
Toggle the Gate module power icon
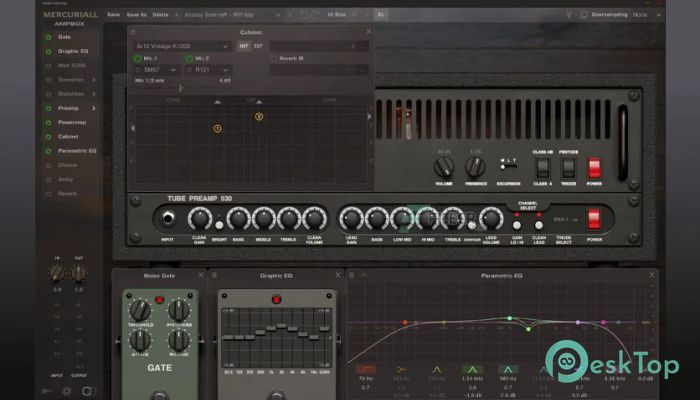48,37
